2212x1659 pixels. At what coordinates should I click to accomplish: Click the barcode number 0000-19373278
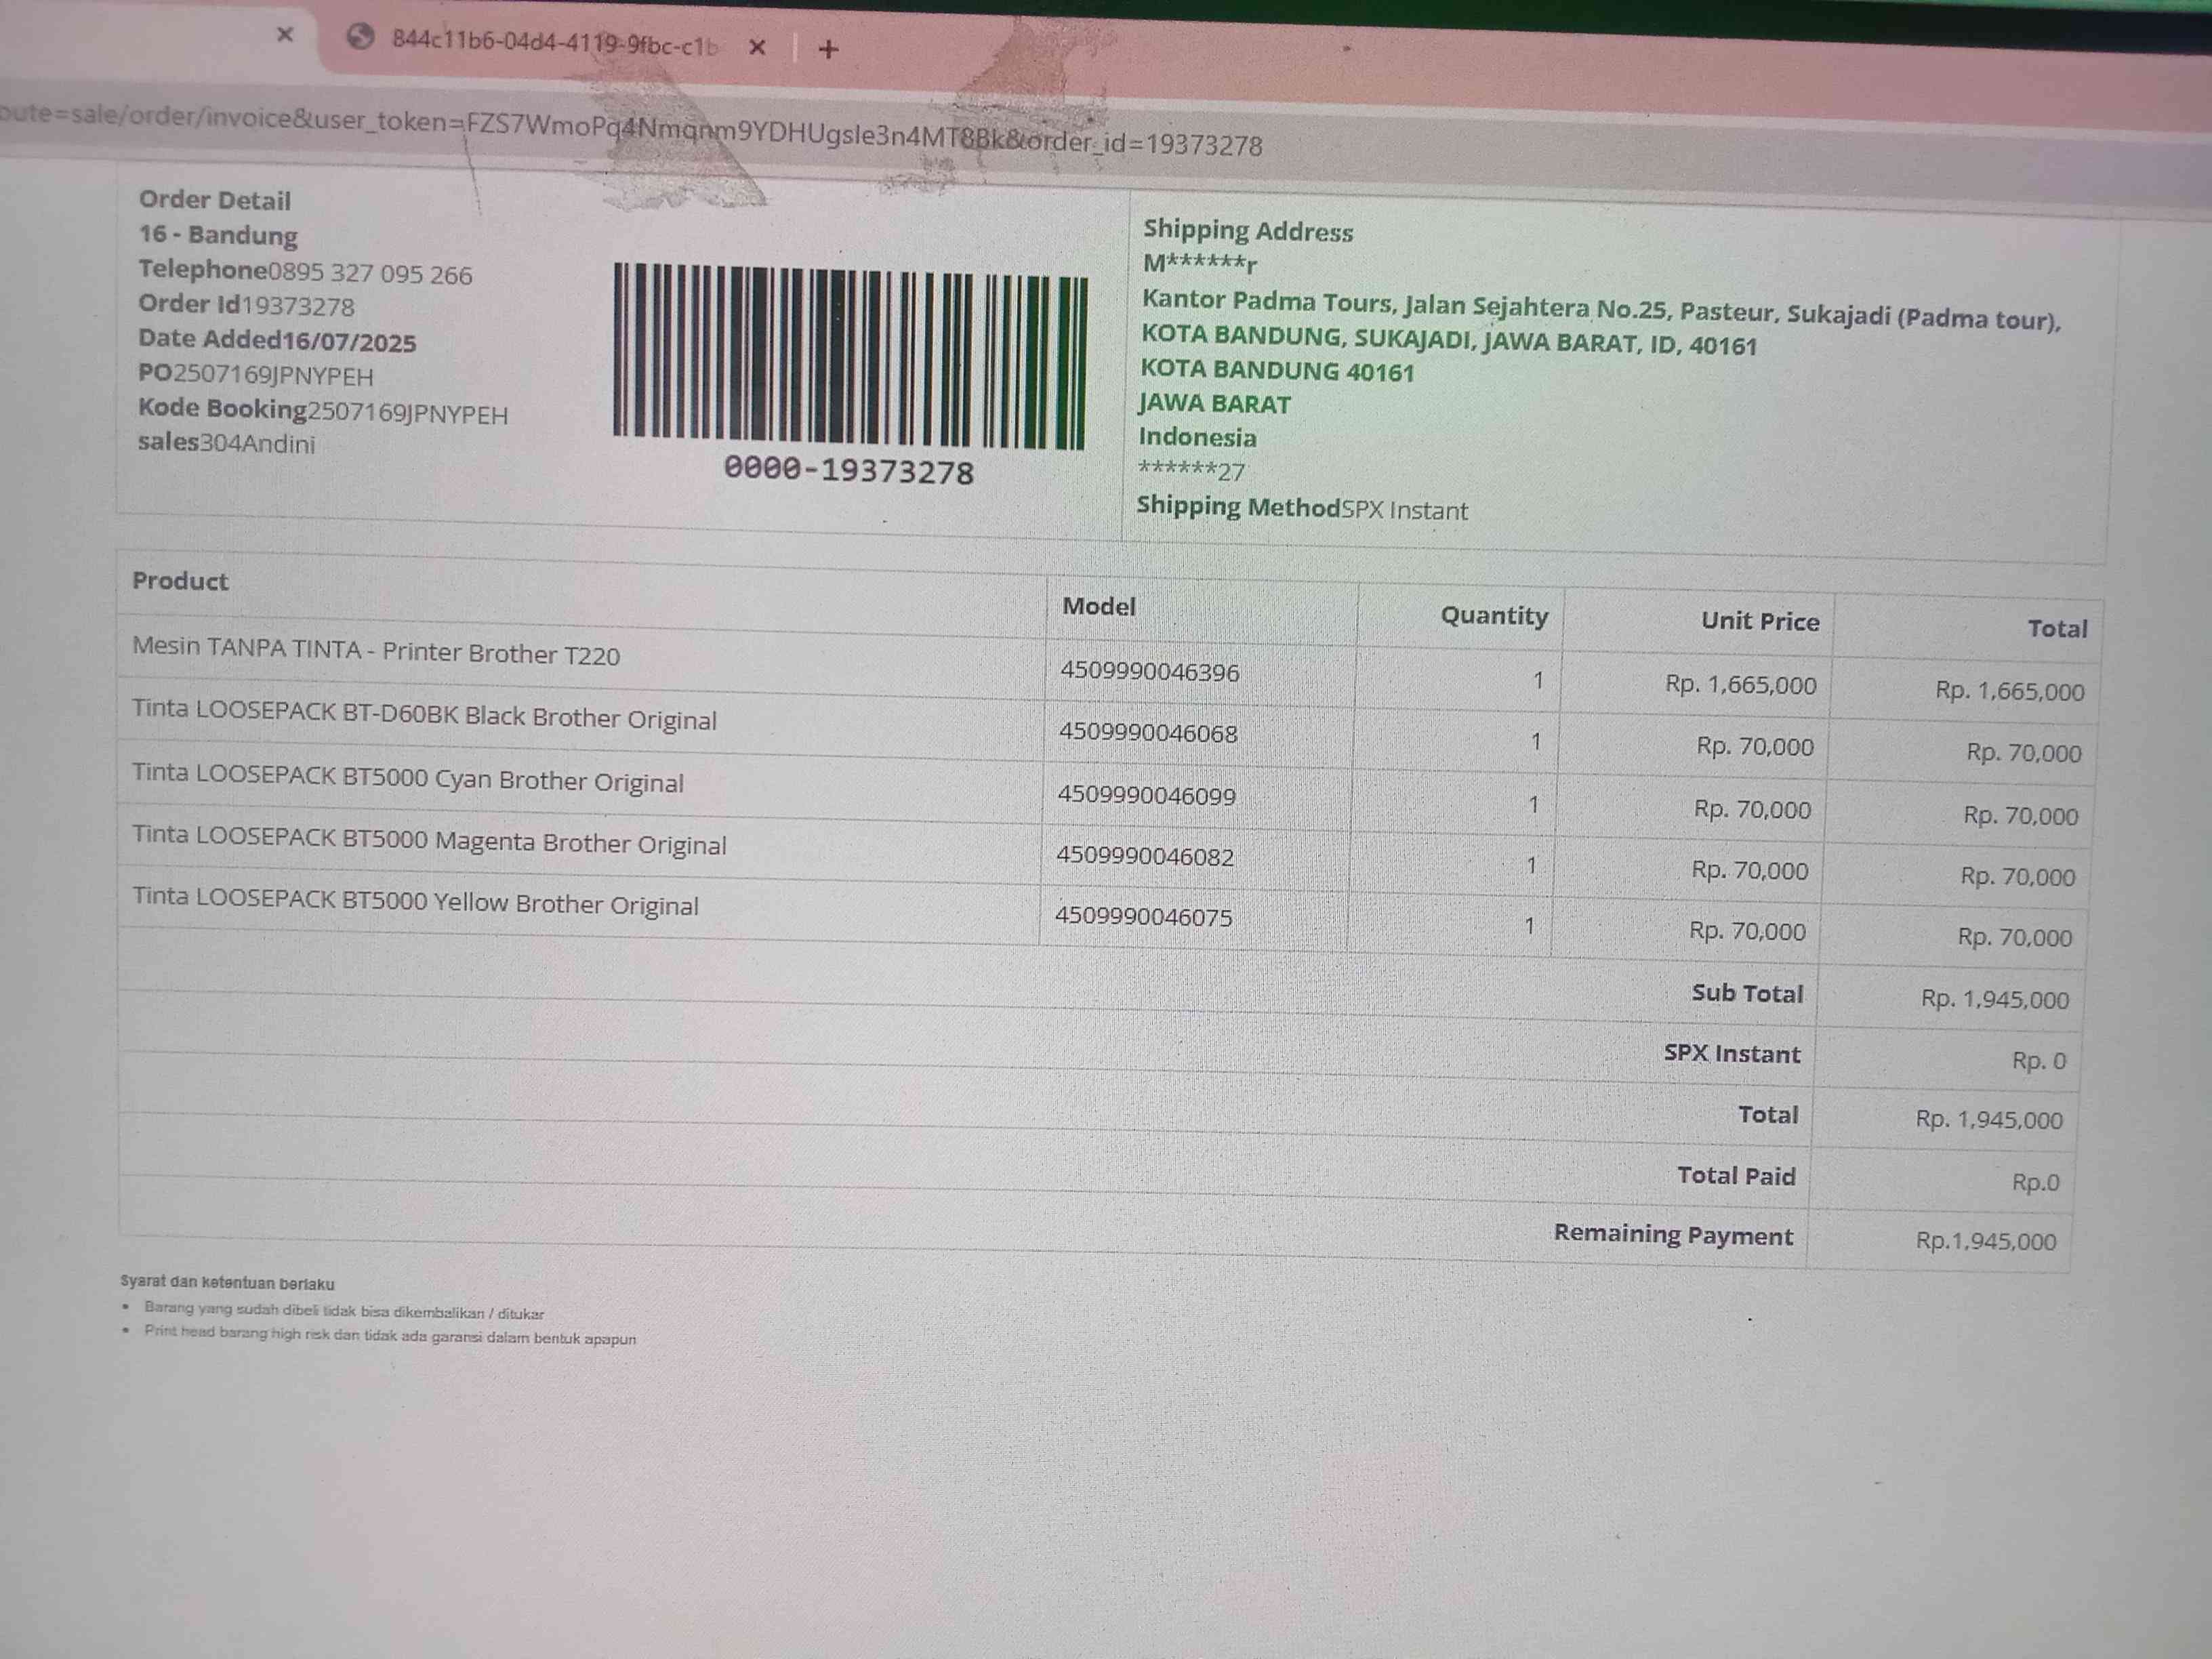click(849, 470)
